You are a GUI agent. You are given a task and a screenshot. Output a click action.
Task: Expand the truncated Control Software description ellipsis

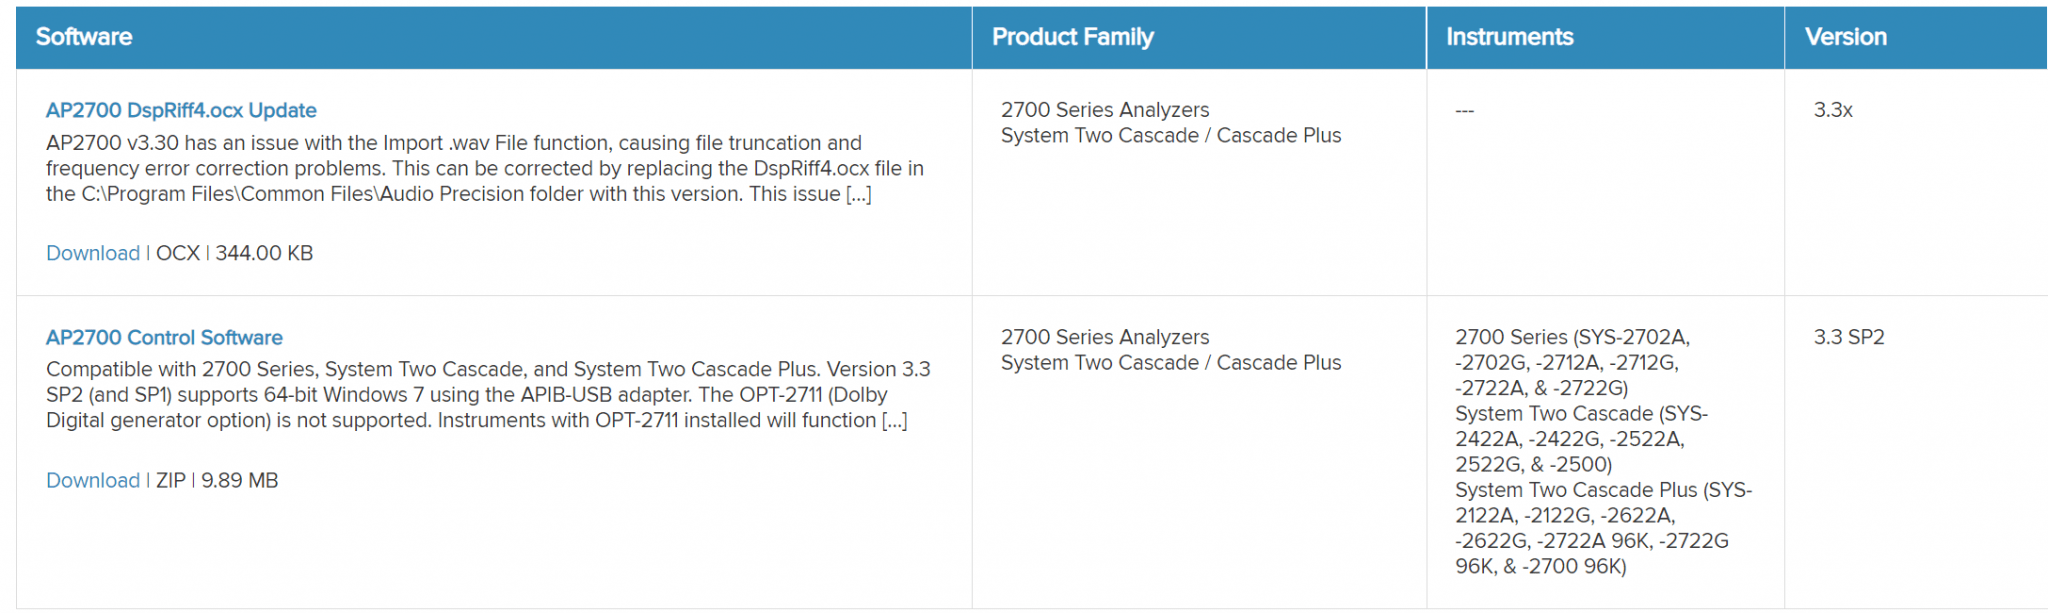[x=894, y=421]
